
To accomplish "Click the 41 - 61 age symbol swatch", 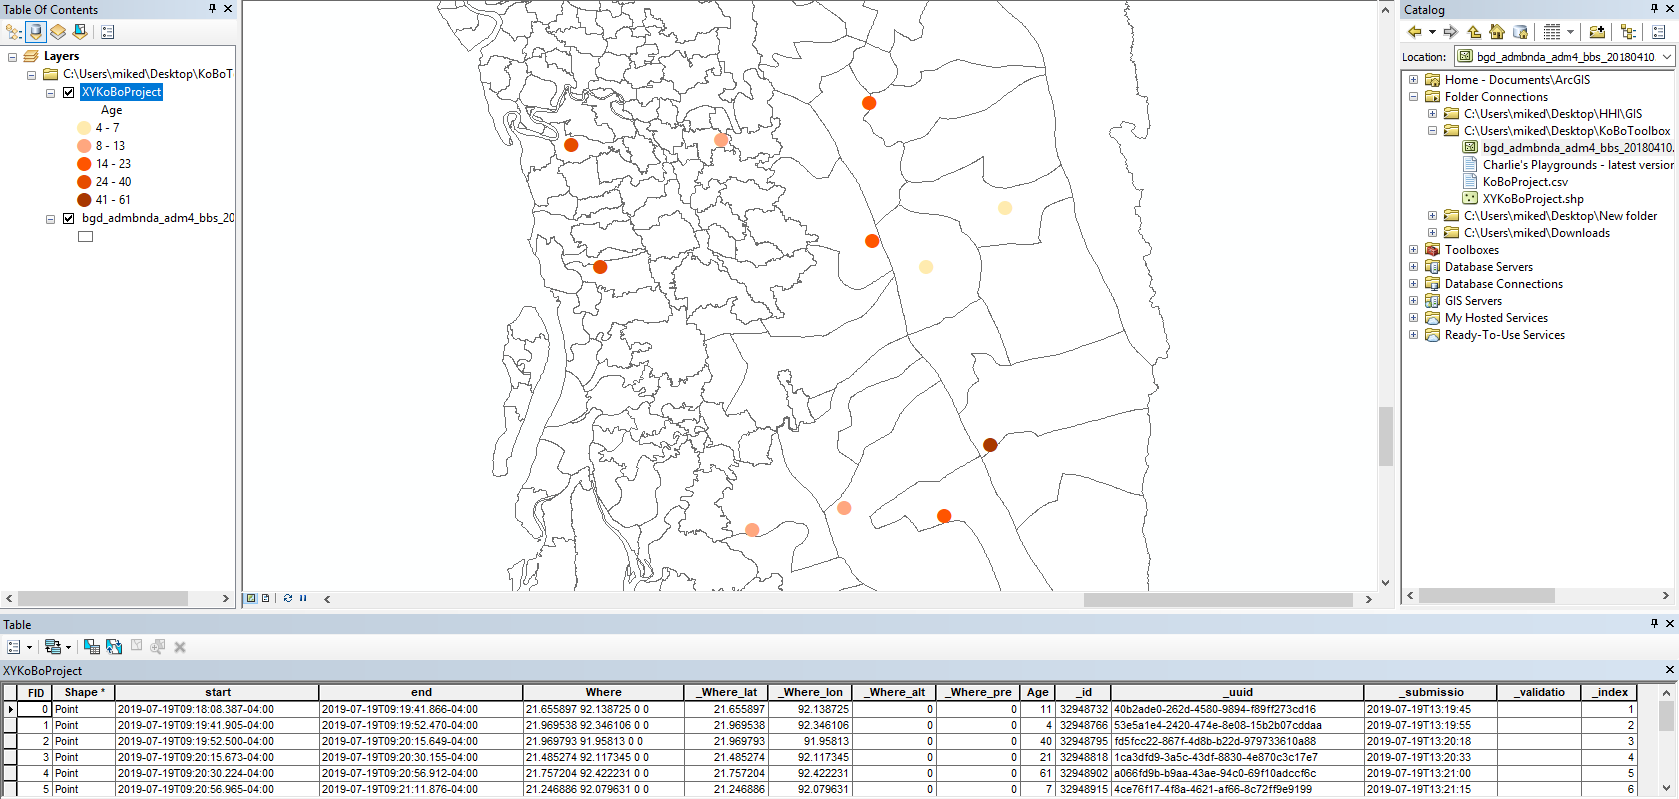I will (x=84, y=200).
